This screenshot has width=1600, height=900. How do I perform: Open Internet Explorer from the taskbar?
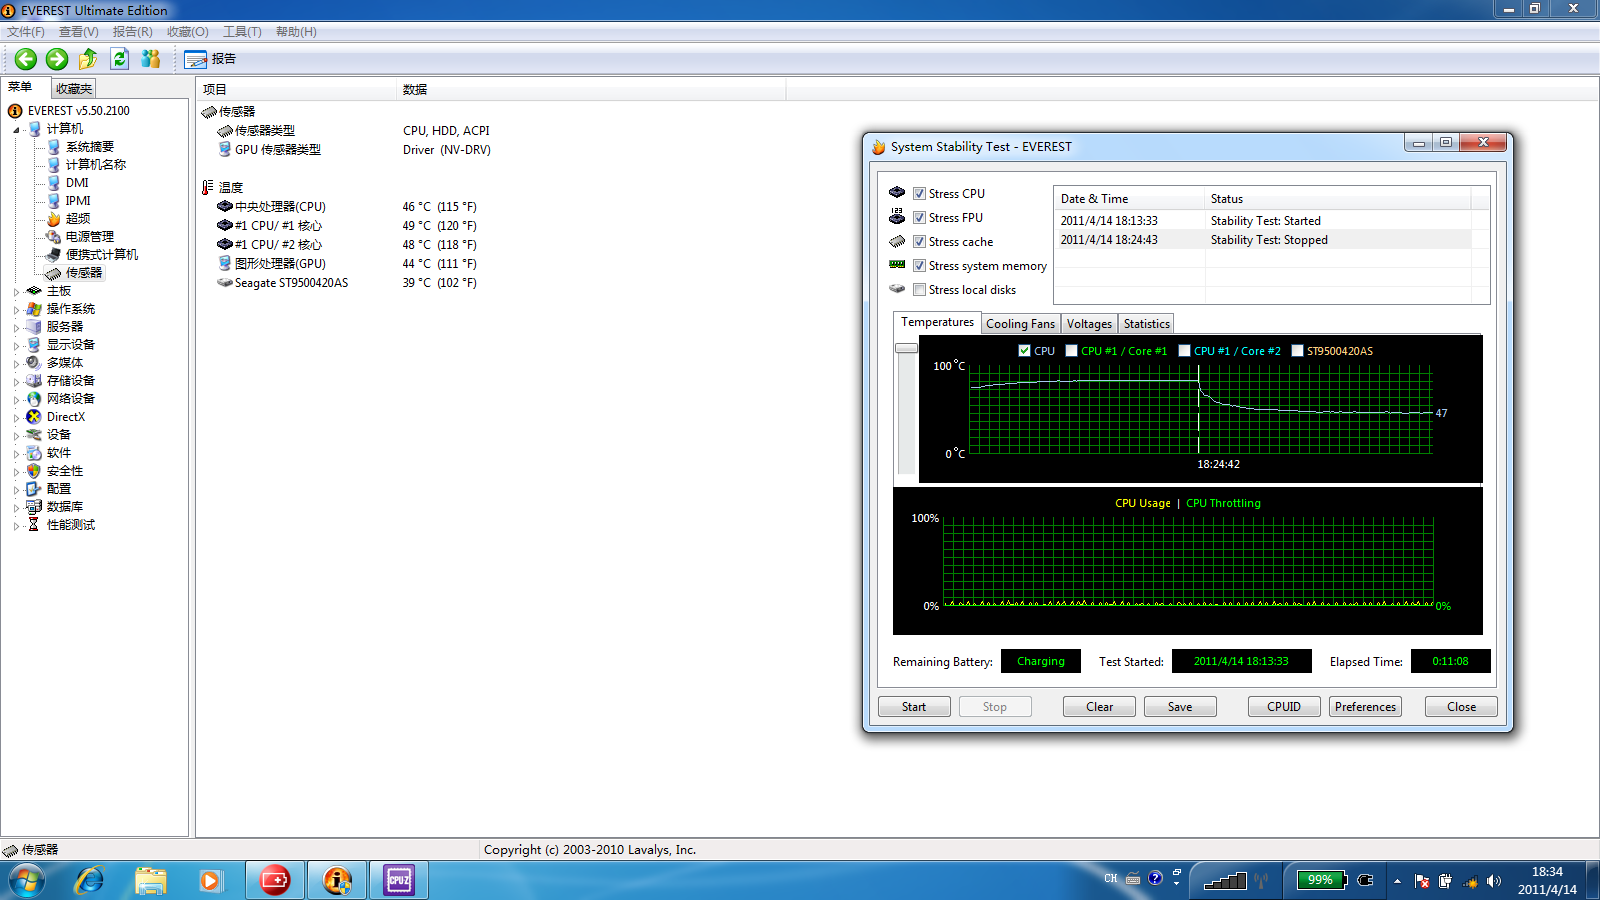coord(90,881)
